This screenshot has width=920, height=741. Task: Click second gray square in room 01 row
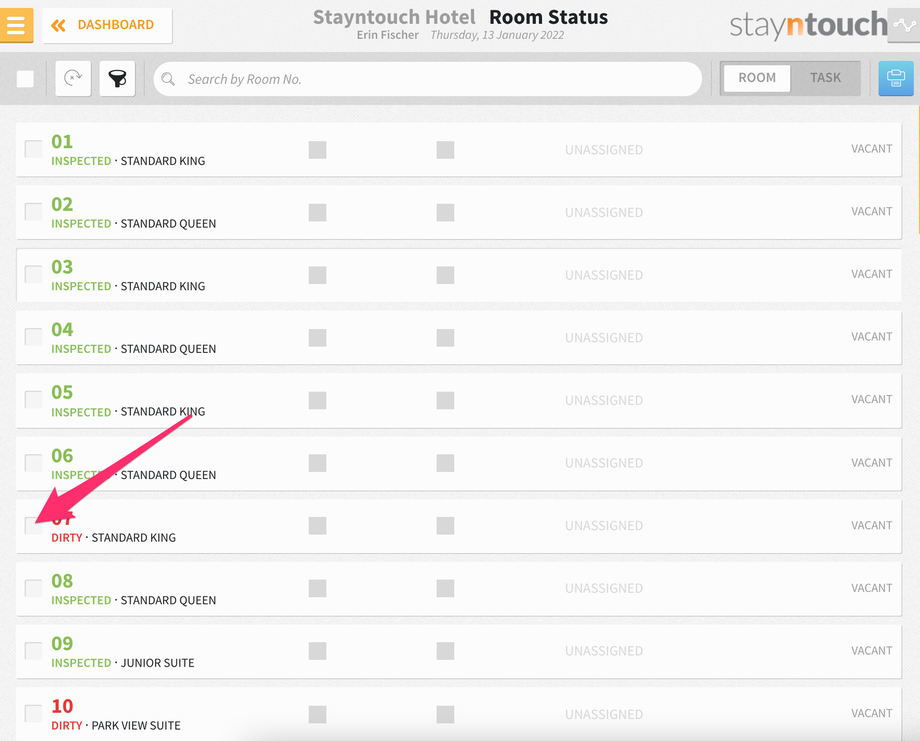pos(445,150)
